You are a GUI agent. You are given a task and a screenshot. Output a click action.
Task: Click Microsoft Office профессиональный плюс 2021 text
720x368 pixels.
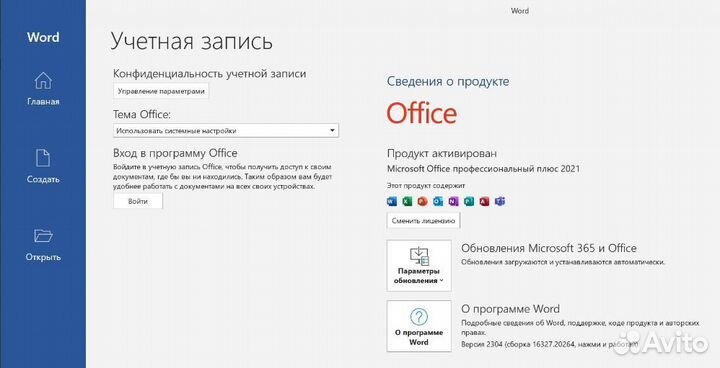pos(483,169)
